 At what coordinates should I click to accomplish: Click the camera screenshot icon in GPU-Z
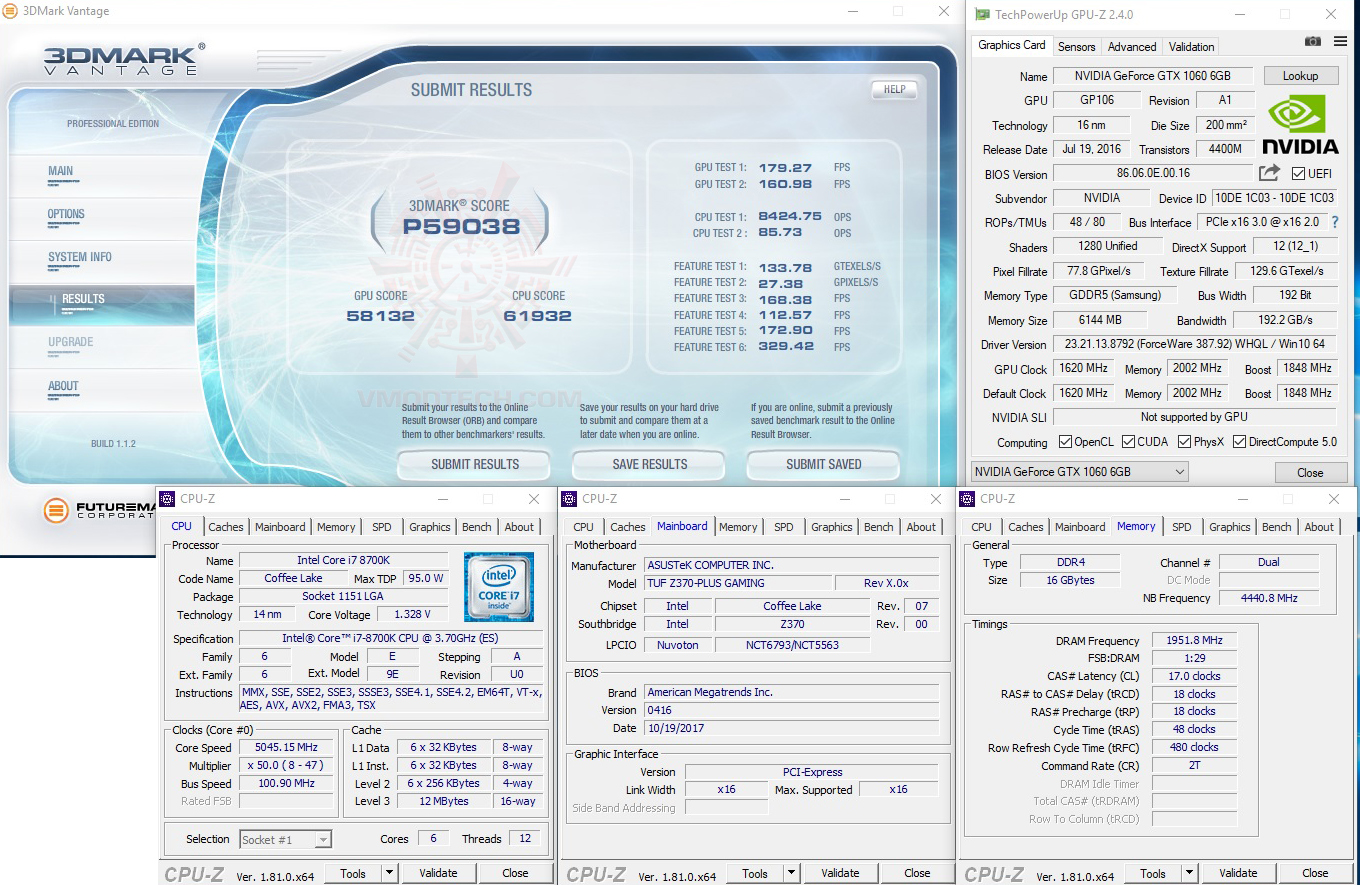click(1312, 41)
